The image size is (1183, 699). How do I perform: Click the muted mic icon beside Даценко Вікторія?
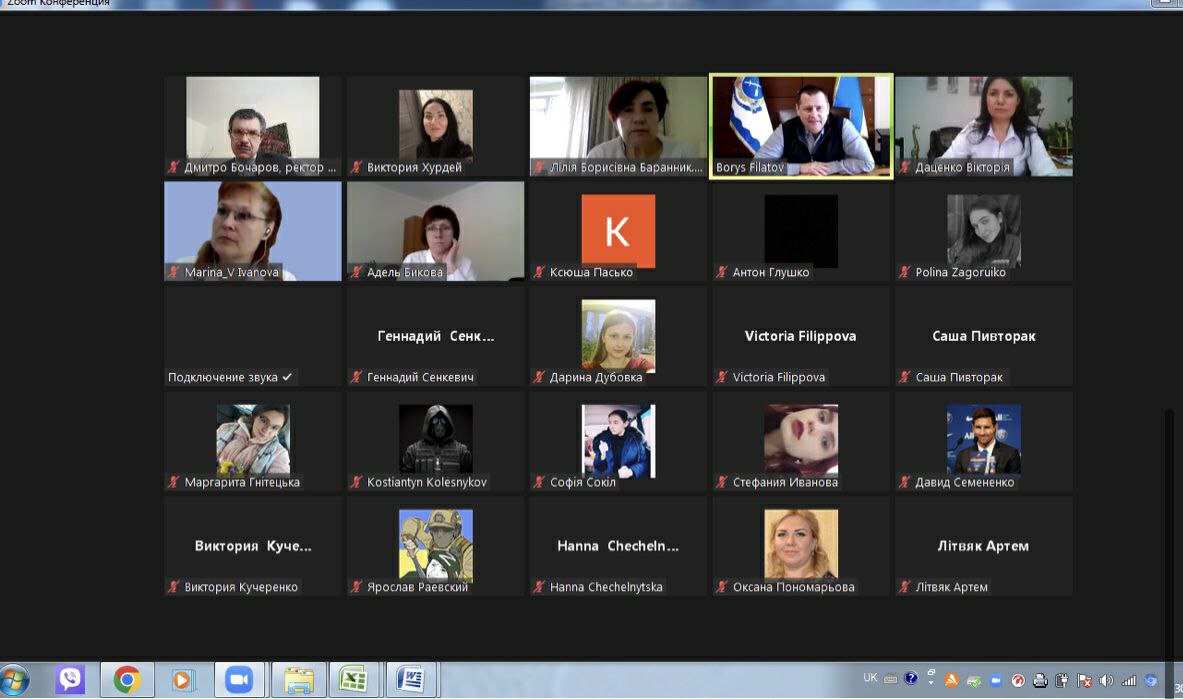point(905,168)
